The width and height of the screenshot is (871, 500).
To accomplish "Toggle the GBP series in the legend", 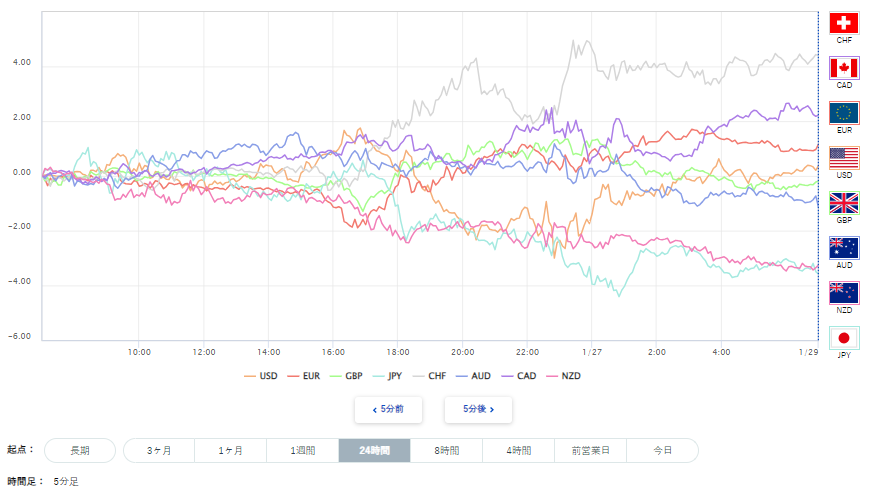I will pyautogui.click(x=346, y=376).
